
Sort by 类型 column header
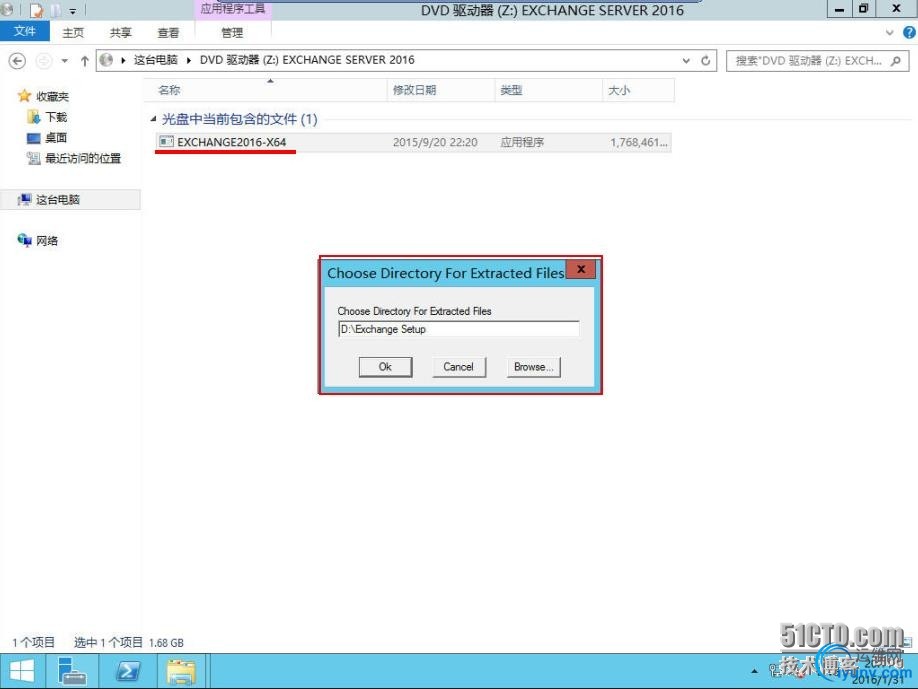(x=549, y=90)
